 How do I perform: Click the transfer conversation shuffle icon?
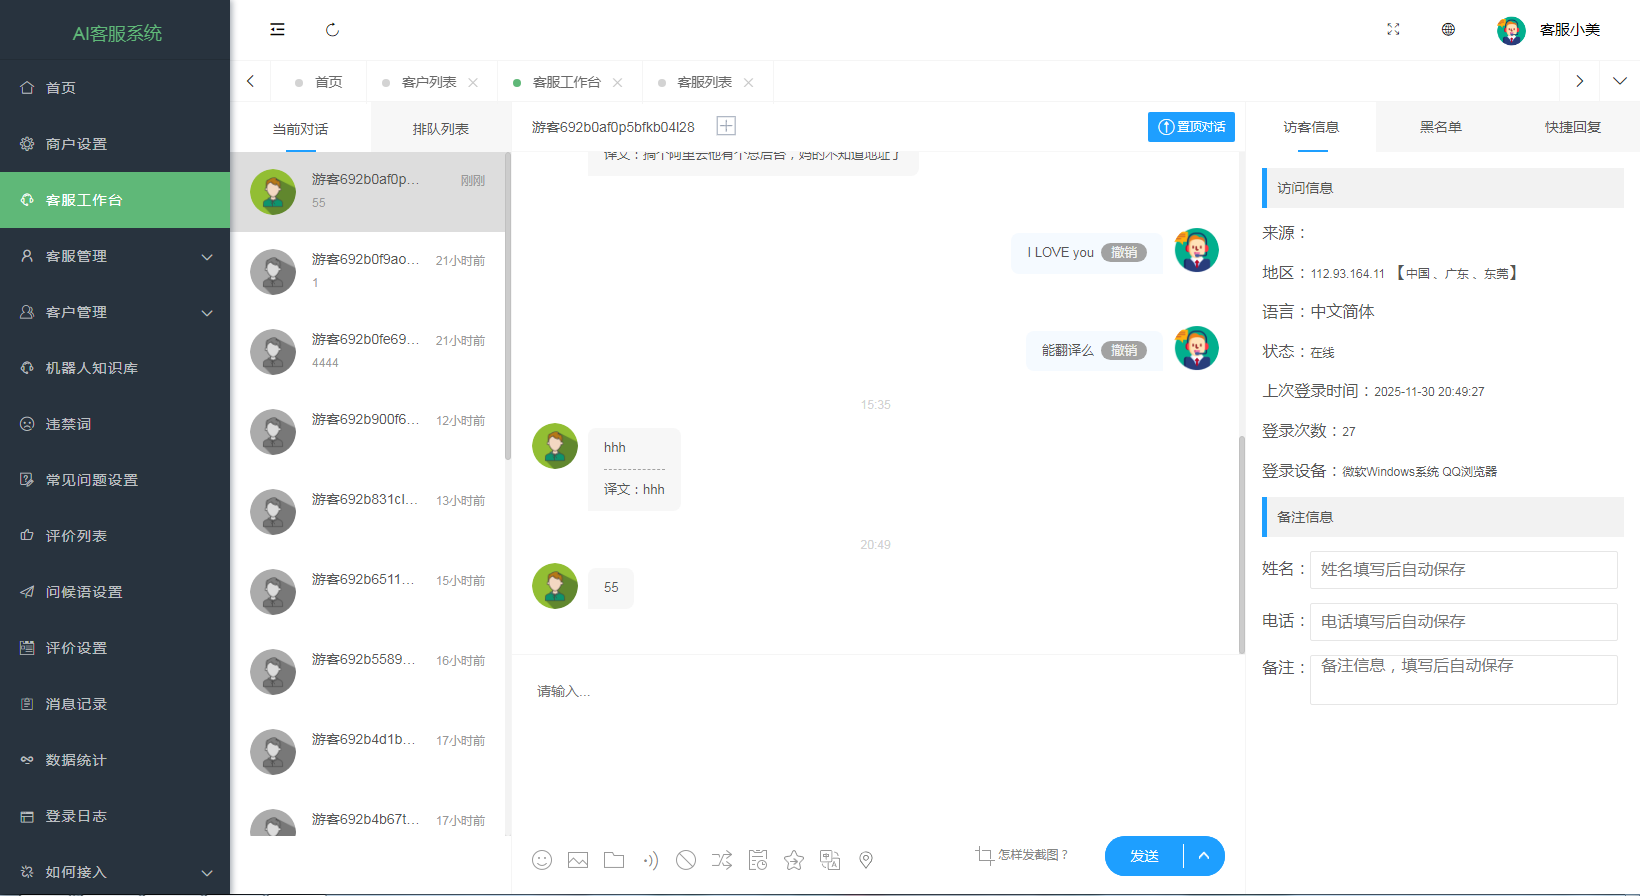tap(722, 860)
